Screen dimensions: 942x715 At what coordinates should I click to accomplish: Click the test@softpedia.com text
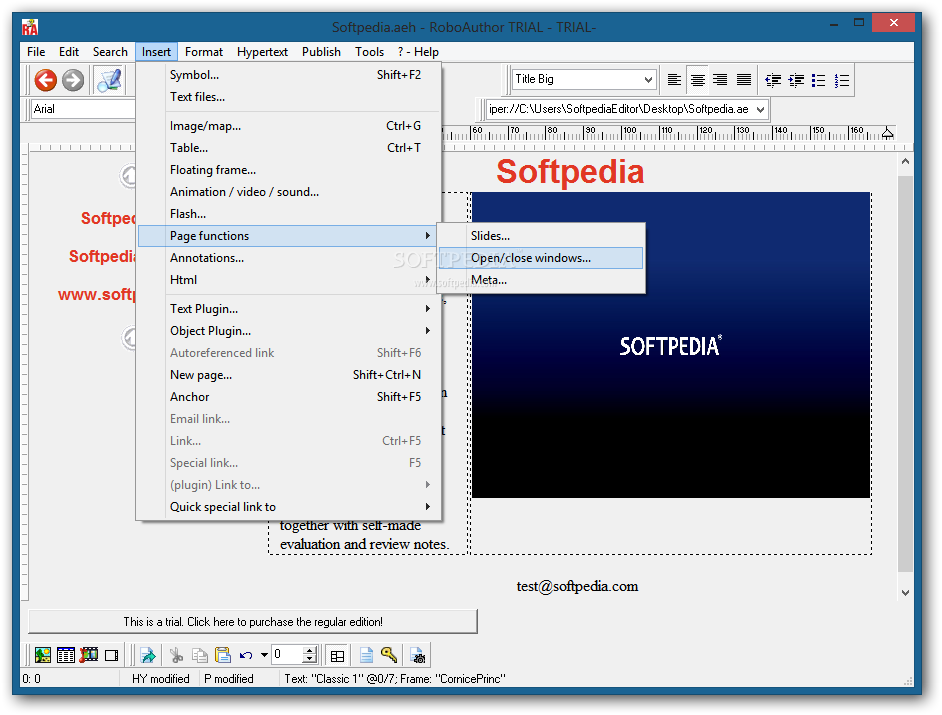tap(577, 586)
